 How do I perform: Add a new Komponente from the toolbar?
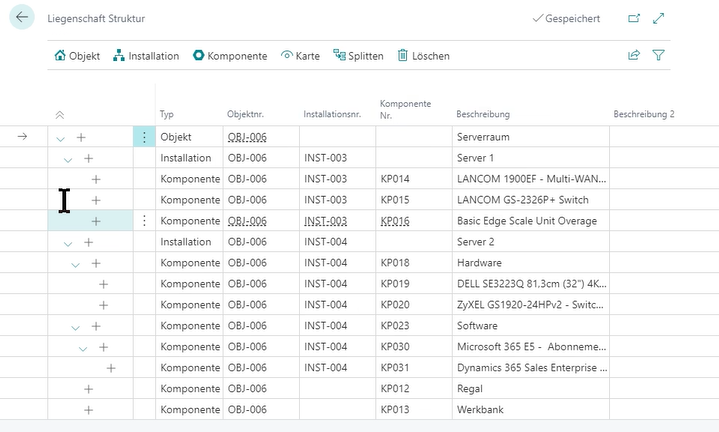click(230, 56)
